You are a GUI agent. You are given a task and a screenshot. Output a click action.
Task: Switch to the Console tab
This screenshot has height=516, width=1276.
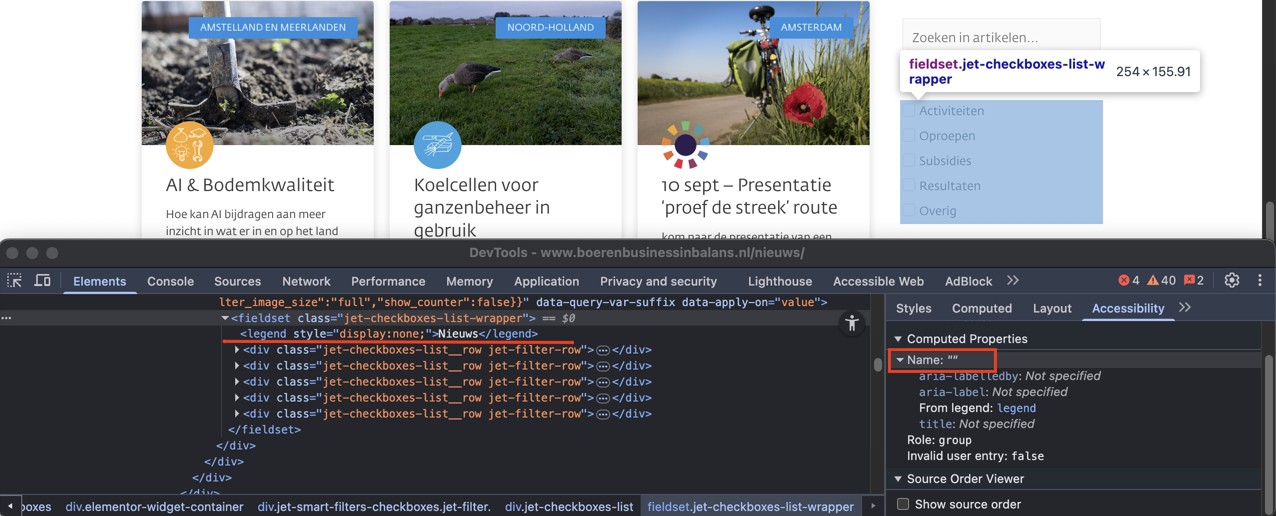point(170,282)
